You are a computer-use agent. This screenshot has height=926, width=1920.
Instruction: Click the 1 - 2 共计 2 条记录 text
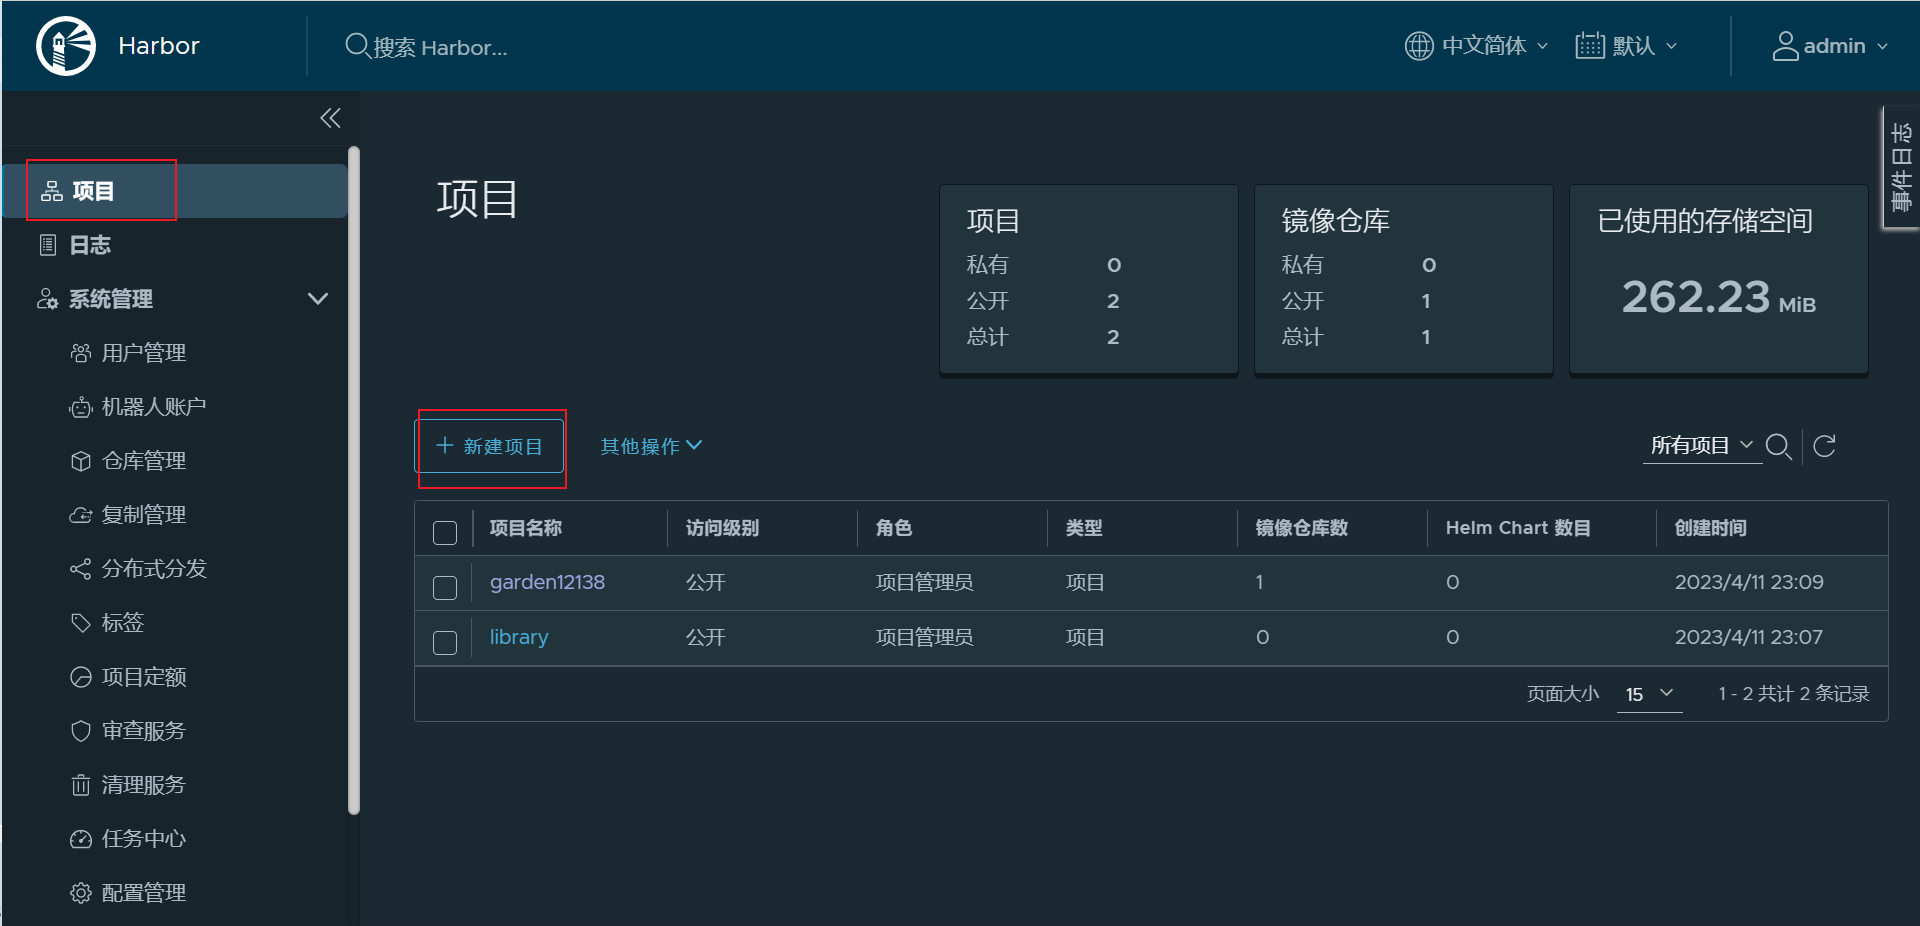coord(1794,694)
